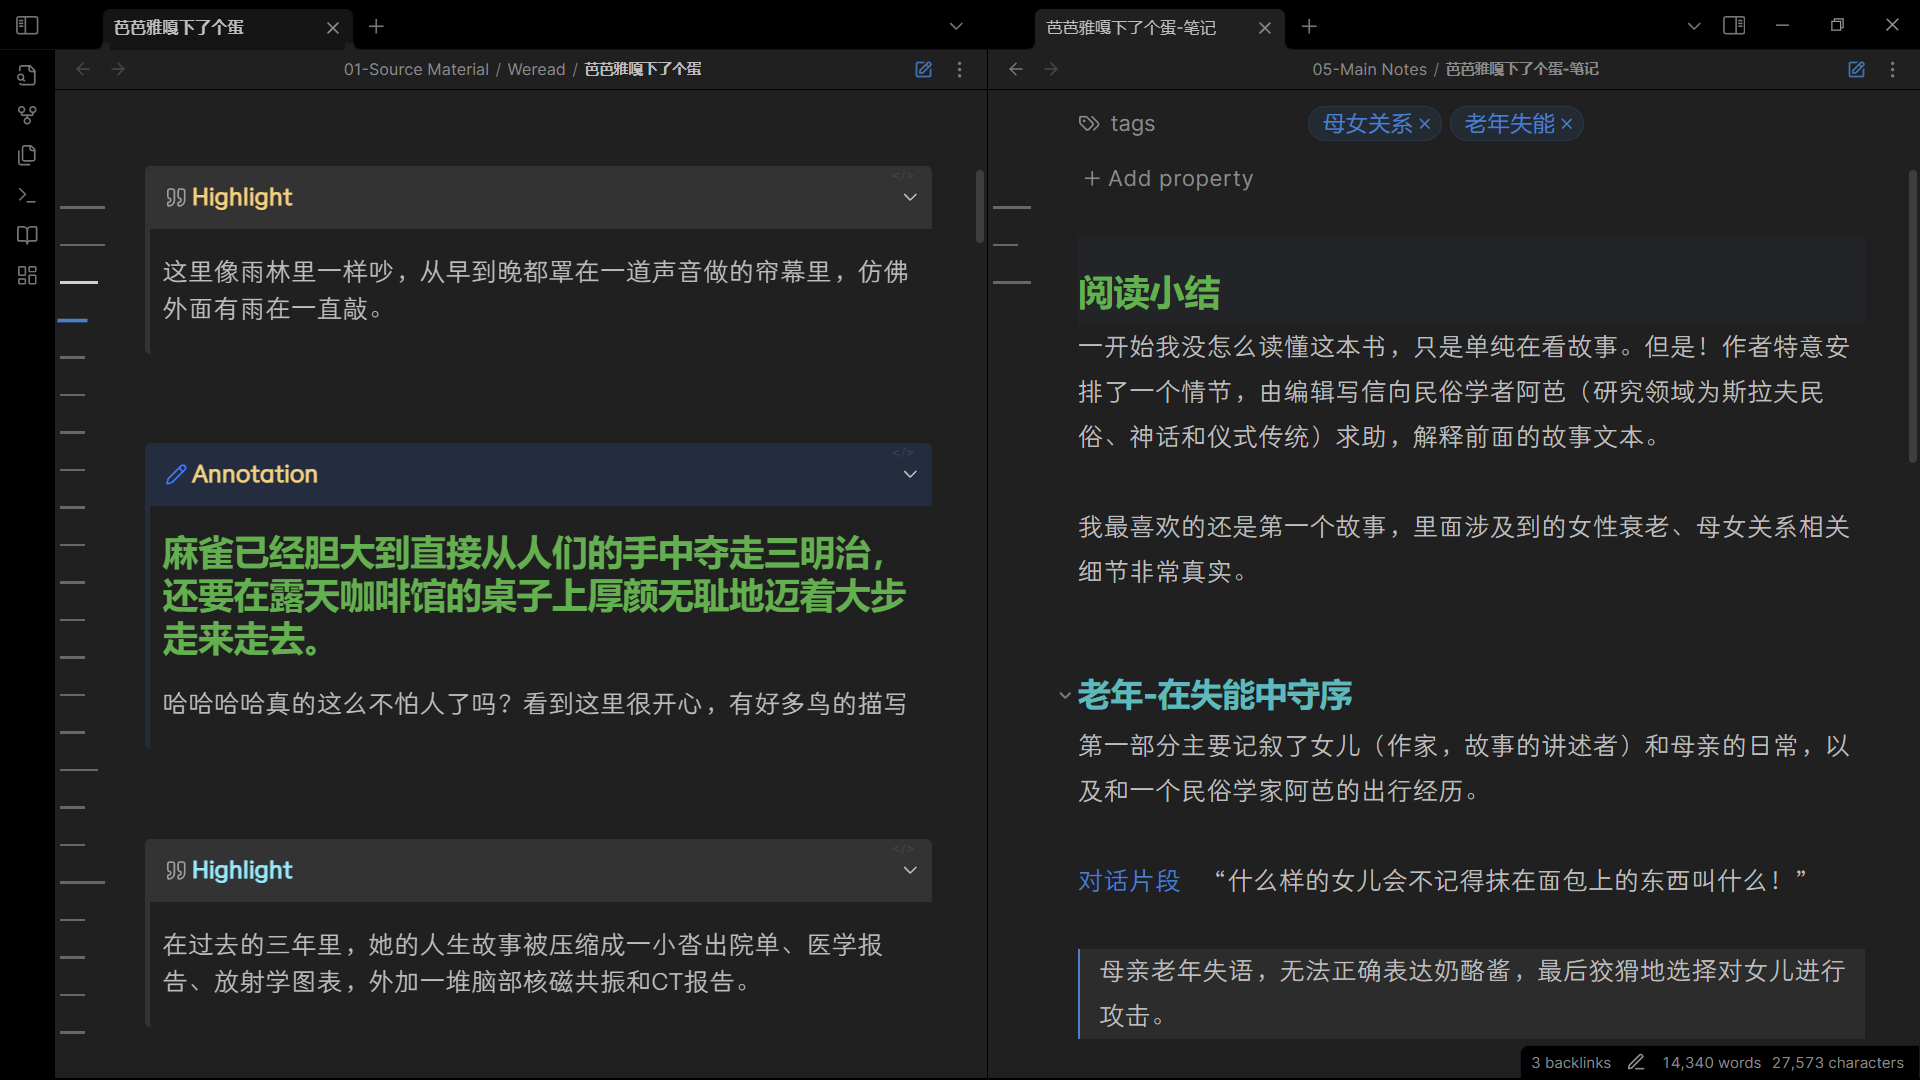Open the grid canvas ribbon icon
The image size is (1920, 1080).
pyautogui.click(x=27, y=275)
